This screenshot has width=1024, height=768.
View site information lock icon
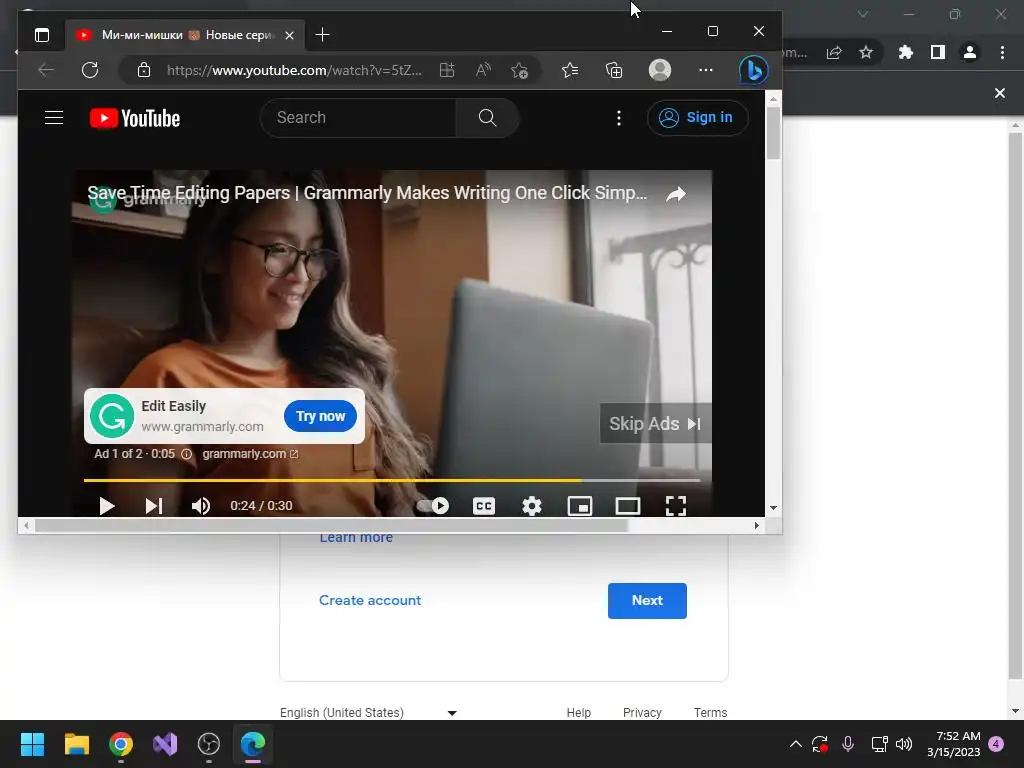click(x=144, y=70)
